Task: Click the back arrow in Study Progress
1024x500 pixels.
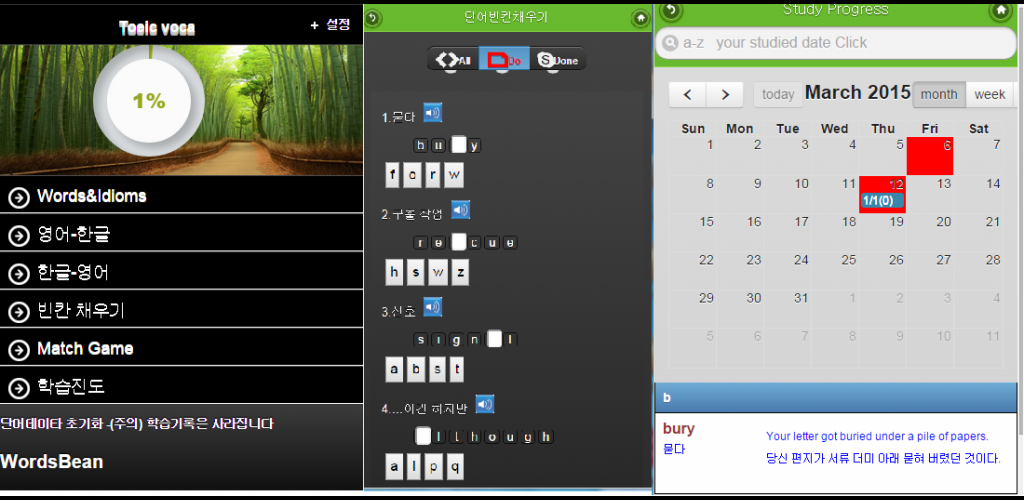Action: (x=672, y=10)
